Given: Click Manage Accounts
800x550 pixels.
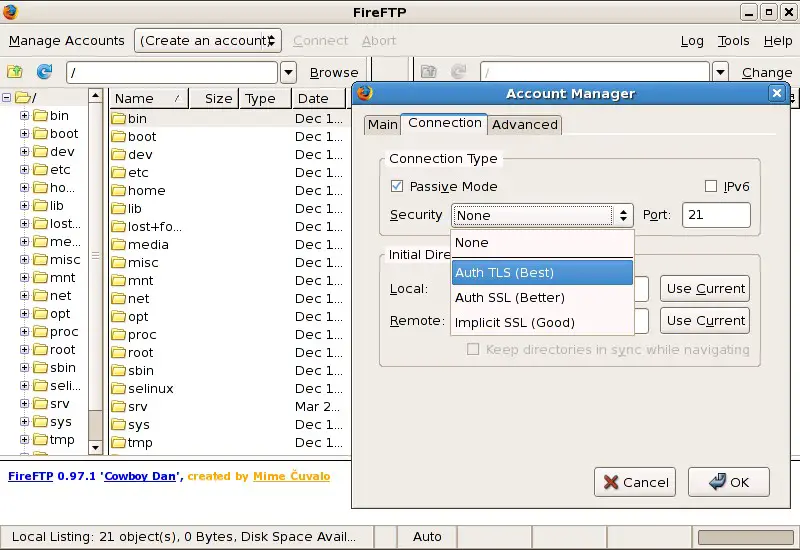Looking at the screenshot, I should (x=66, y=40).
